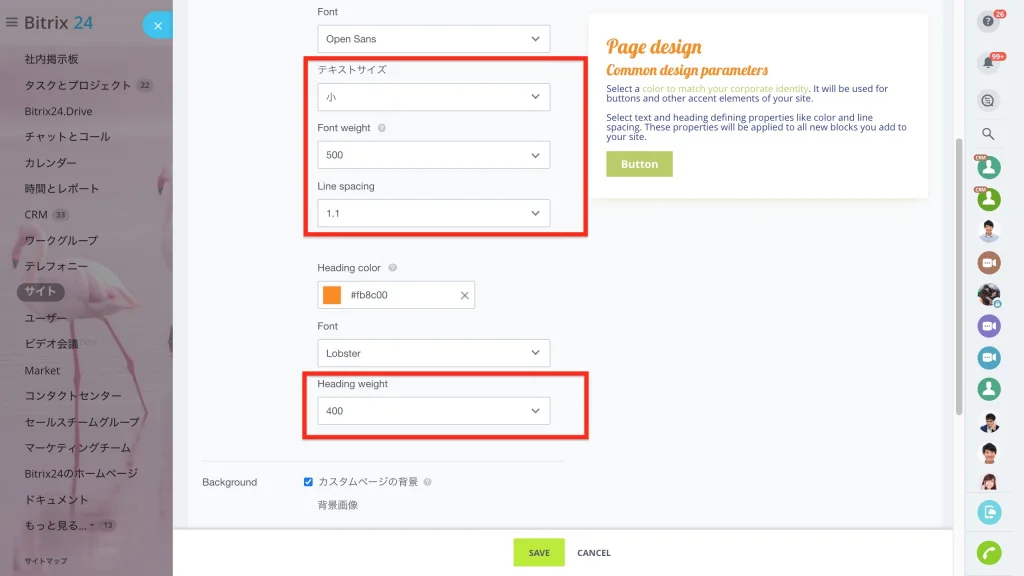Screen dimensions: 1024x576
Task: Open the help question mark icon
Action: pyautogui.click(x=988, y=22)
